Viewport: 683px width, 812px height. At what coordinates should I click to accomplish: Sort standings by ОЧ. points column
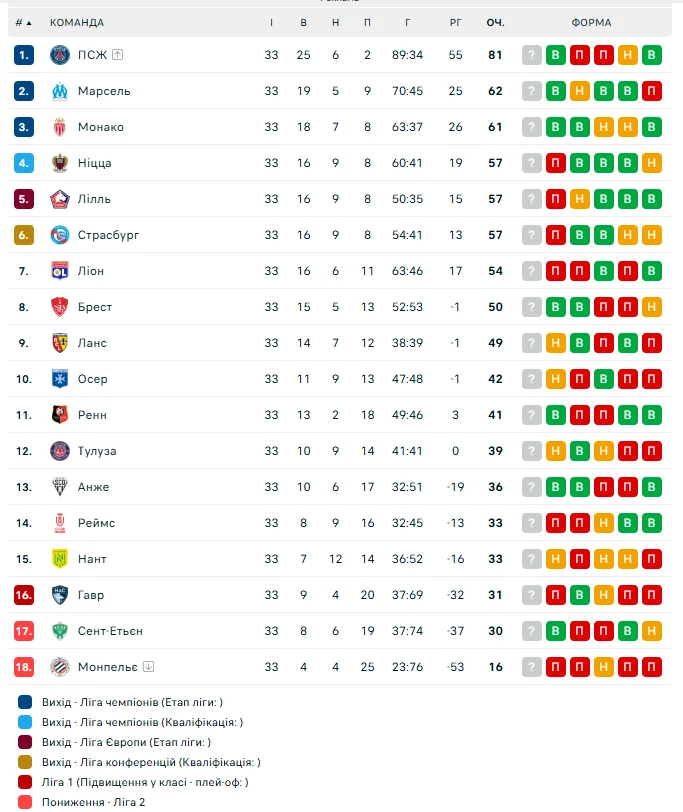click(x=495, y=22)
